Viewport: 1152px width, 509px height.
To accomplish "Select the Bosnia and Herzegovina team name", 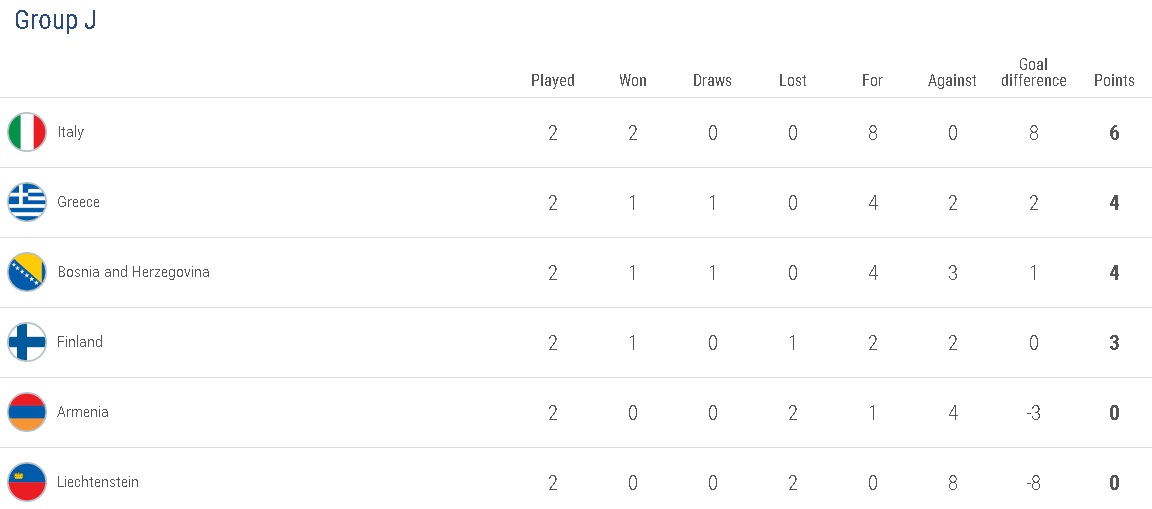I will [134, 272].
